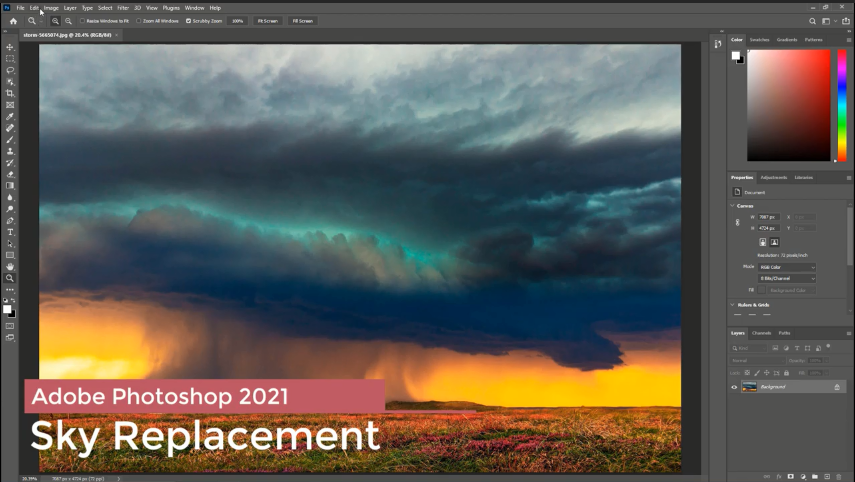The image size is (855, 482).
Task: Click the Fill Screen button
Action: [x=302, y=20]
